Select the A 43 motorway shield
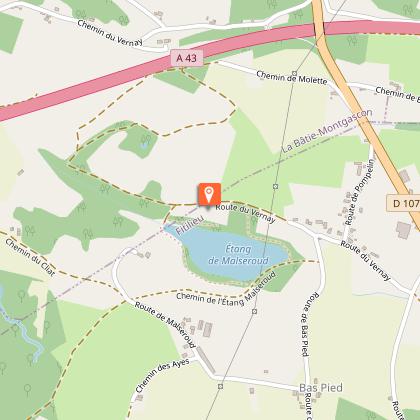This screenshot has width=420, height=420. [186, 58]
